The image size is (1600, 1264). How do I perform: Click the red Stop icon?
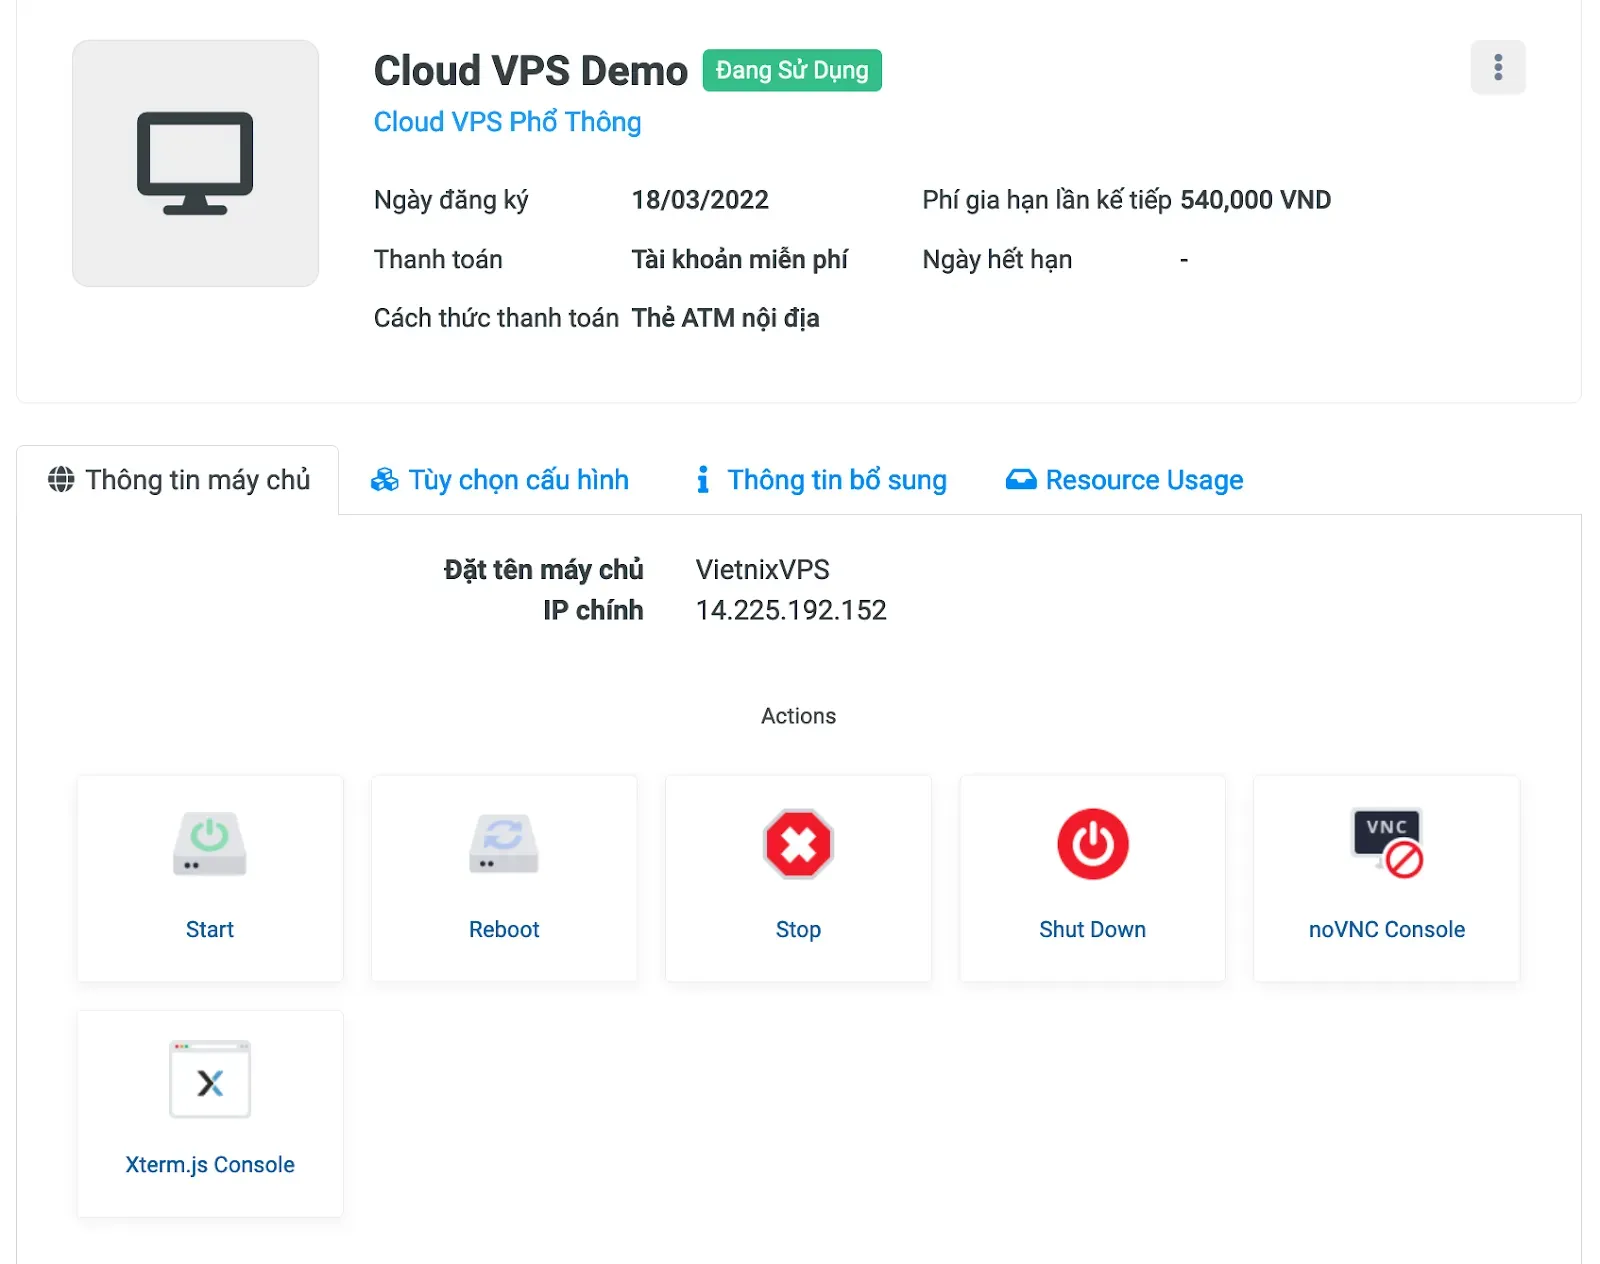pos(798,844)
